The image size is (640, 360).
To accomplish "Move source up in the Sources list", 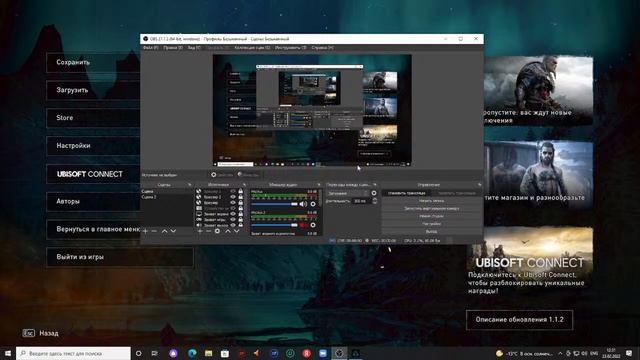I will tap(228, 231).
